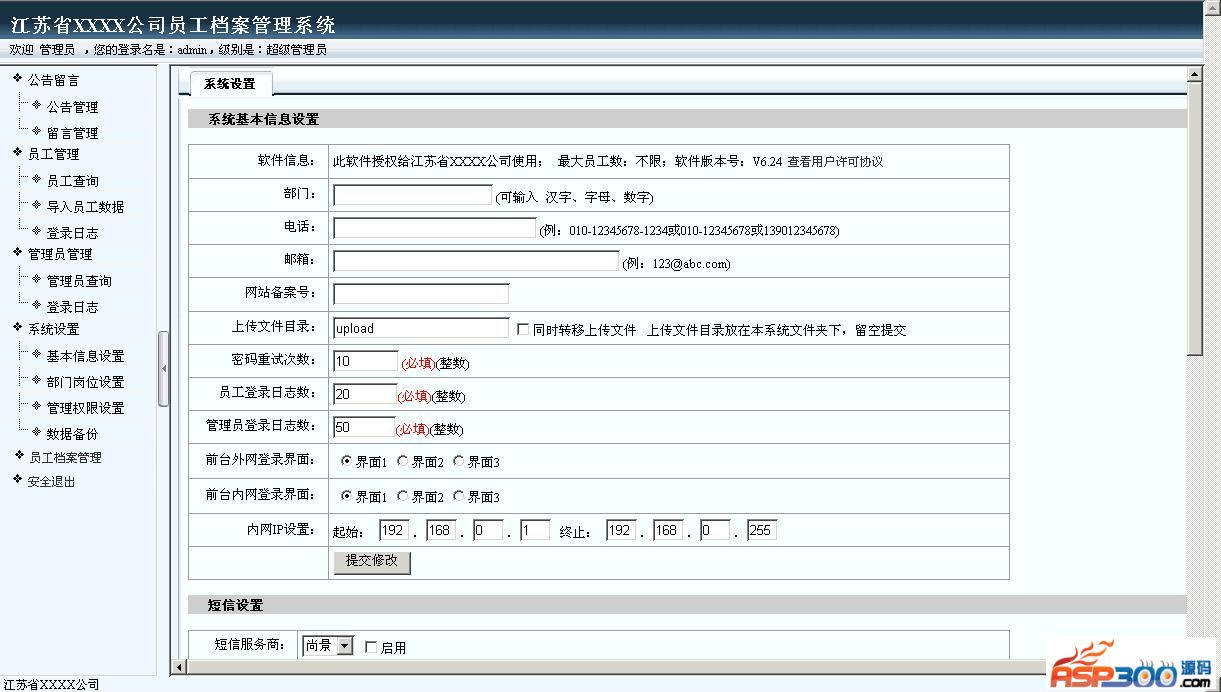Screen dimensions: 1221x692
Task: Open 数据备份 in the sidebar
Action: (72, 434)
